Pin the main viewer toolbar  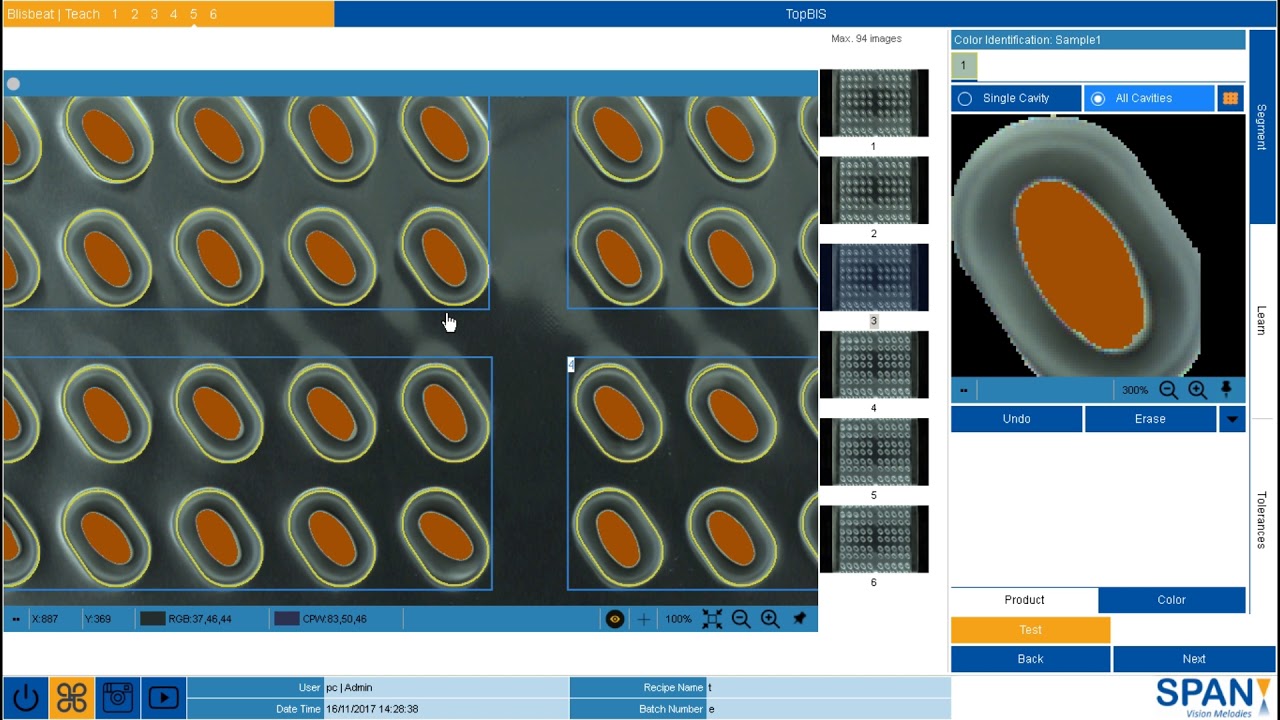pos(799,619)
